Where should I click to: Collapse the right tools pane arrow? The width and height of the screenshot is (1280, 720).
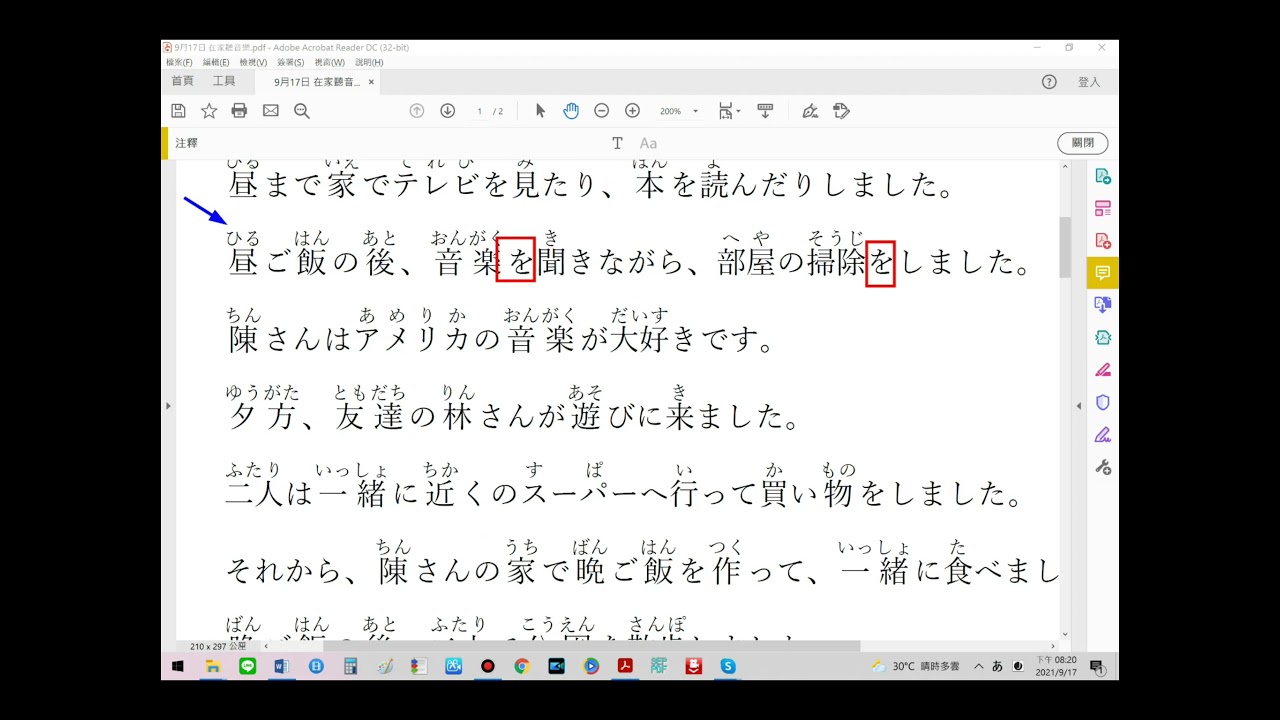pos(1078,405)
